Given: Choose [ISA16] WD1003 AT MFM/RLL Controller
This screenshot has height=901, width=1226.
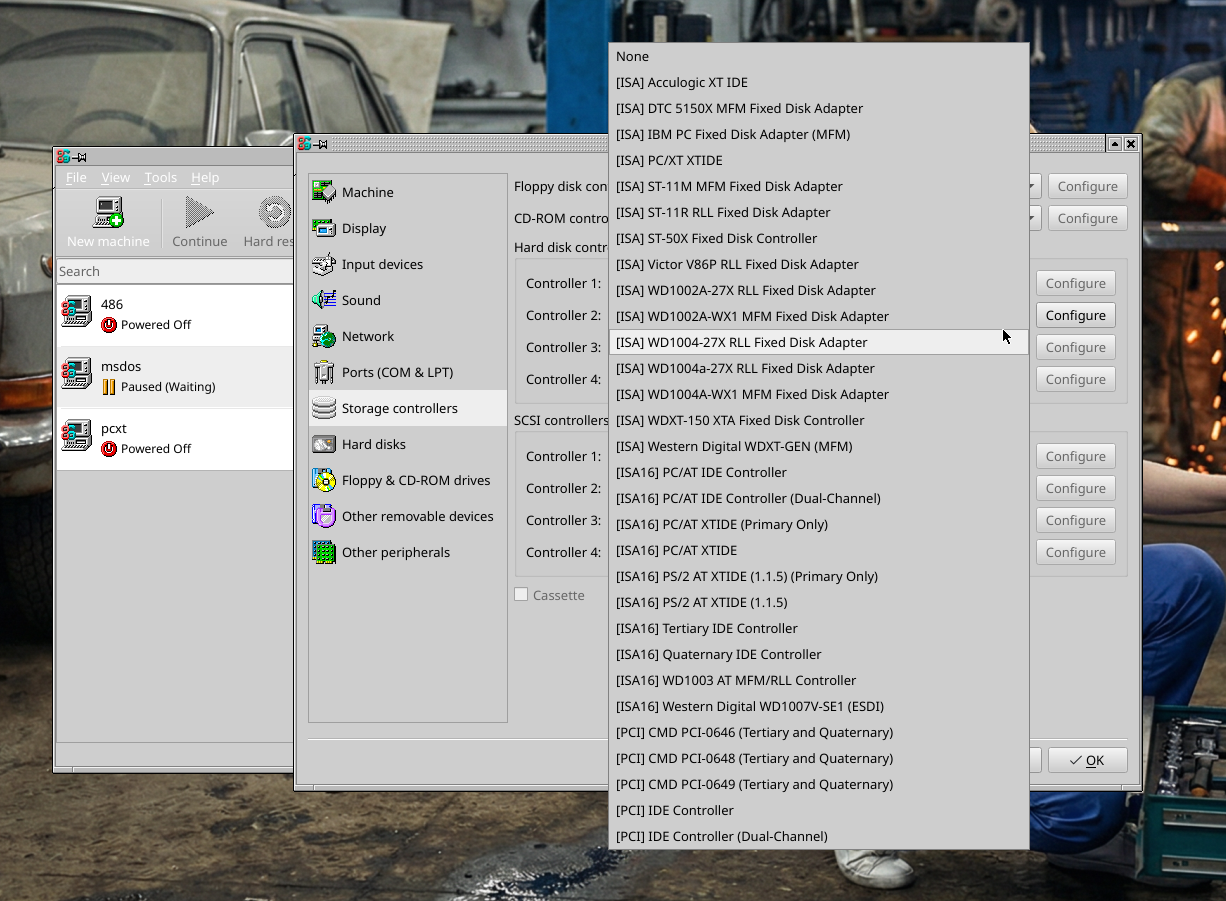Looking at the screenshot, I should point(819,680).
